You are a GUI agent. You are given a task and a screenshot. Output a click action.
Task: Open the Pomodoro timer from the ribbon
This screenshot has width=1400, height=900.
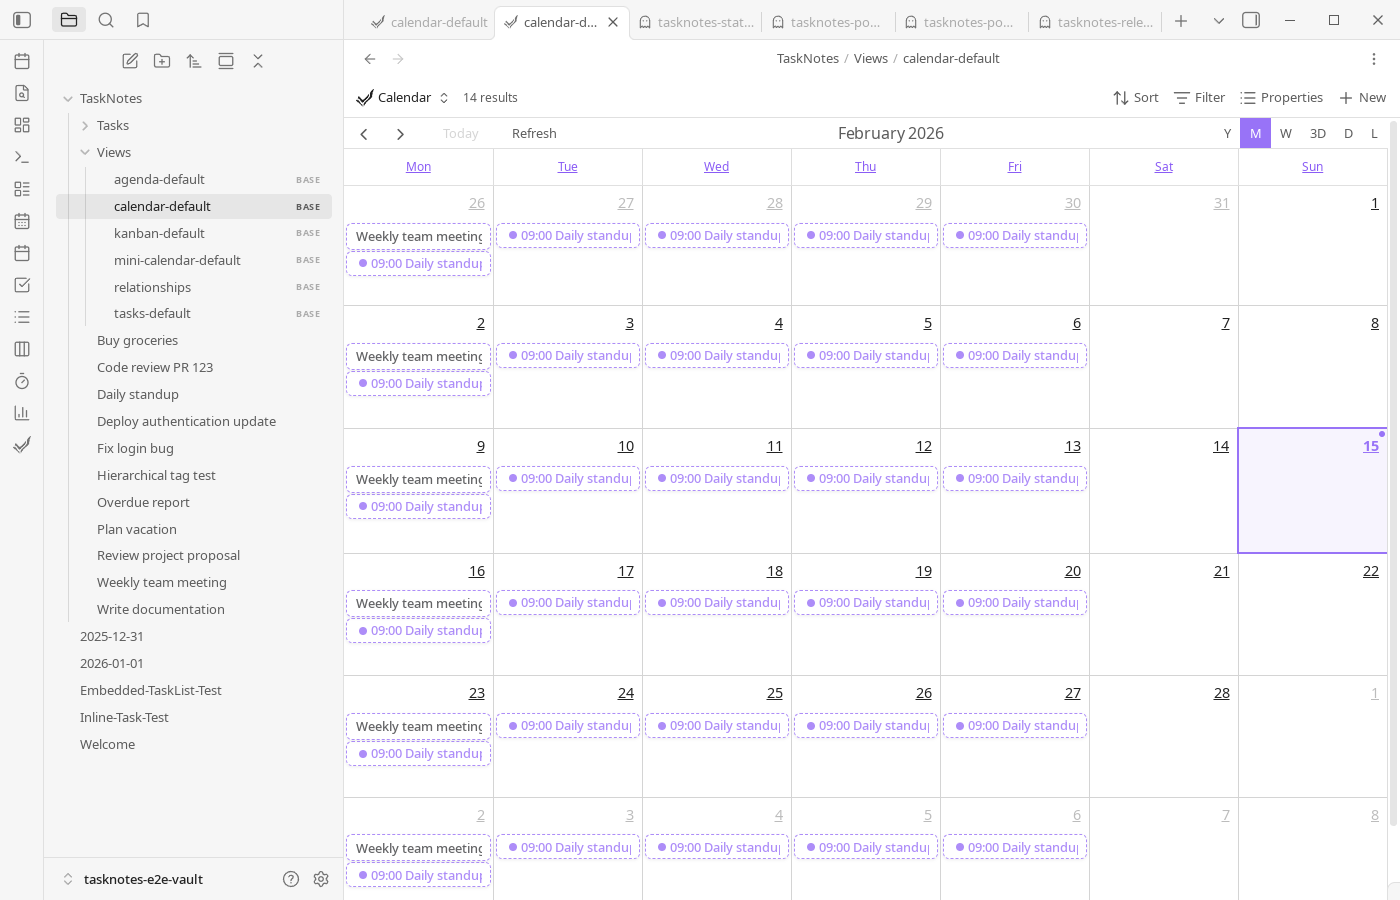click(x=22, y=381)
